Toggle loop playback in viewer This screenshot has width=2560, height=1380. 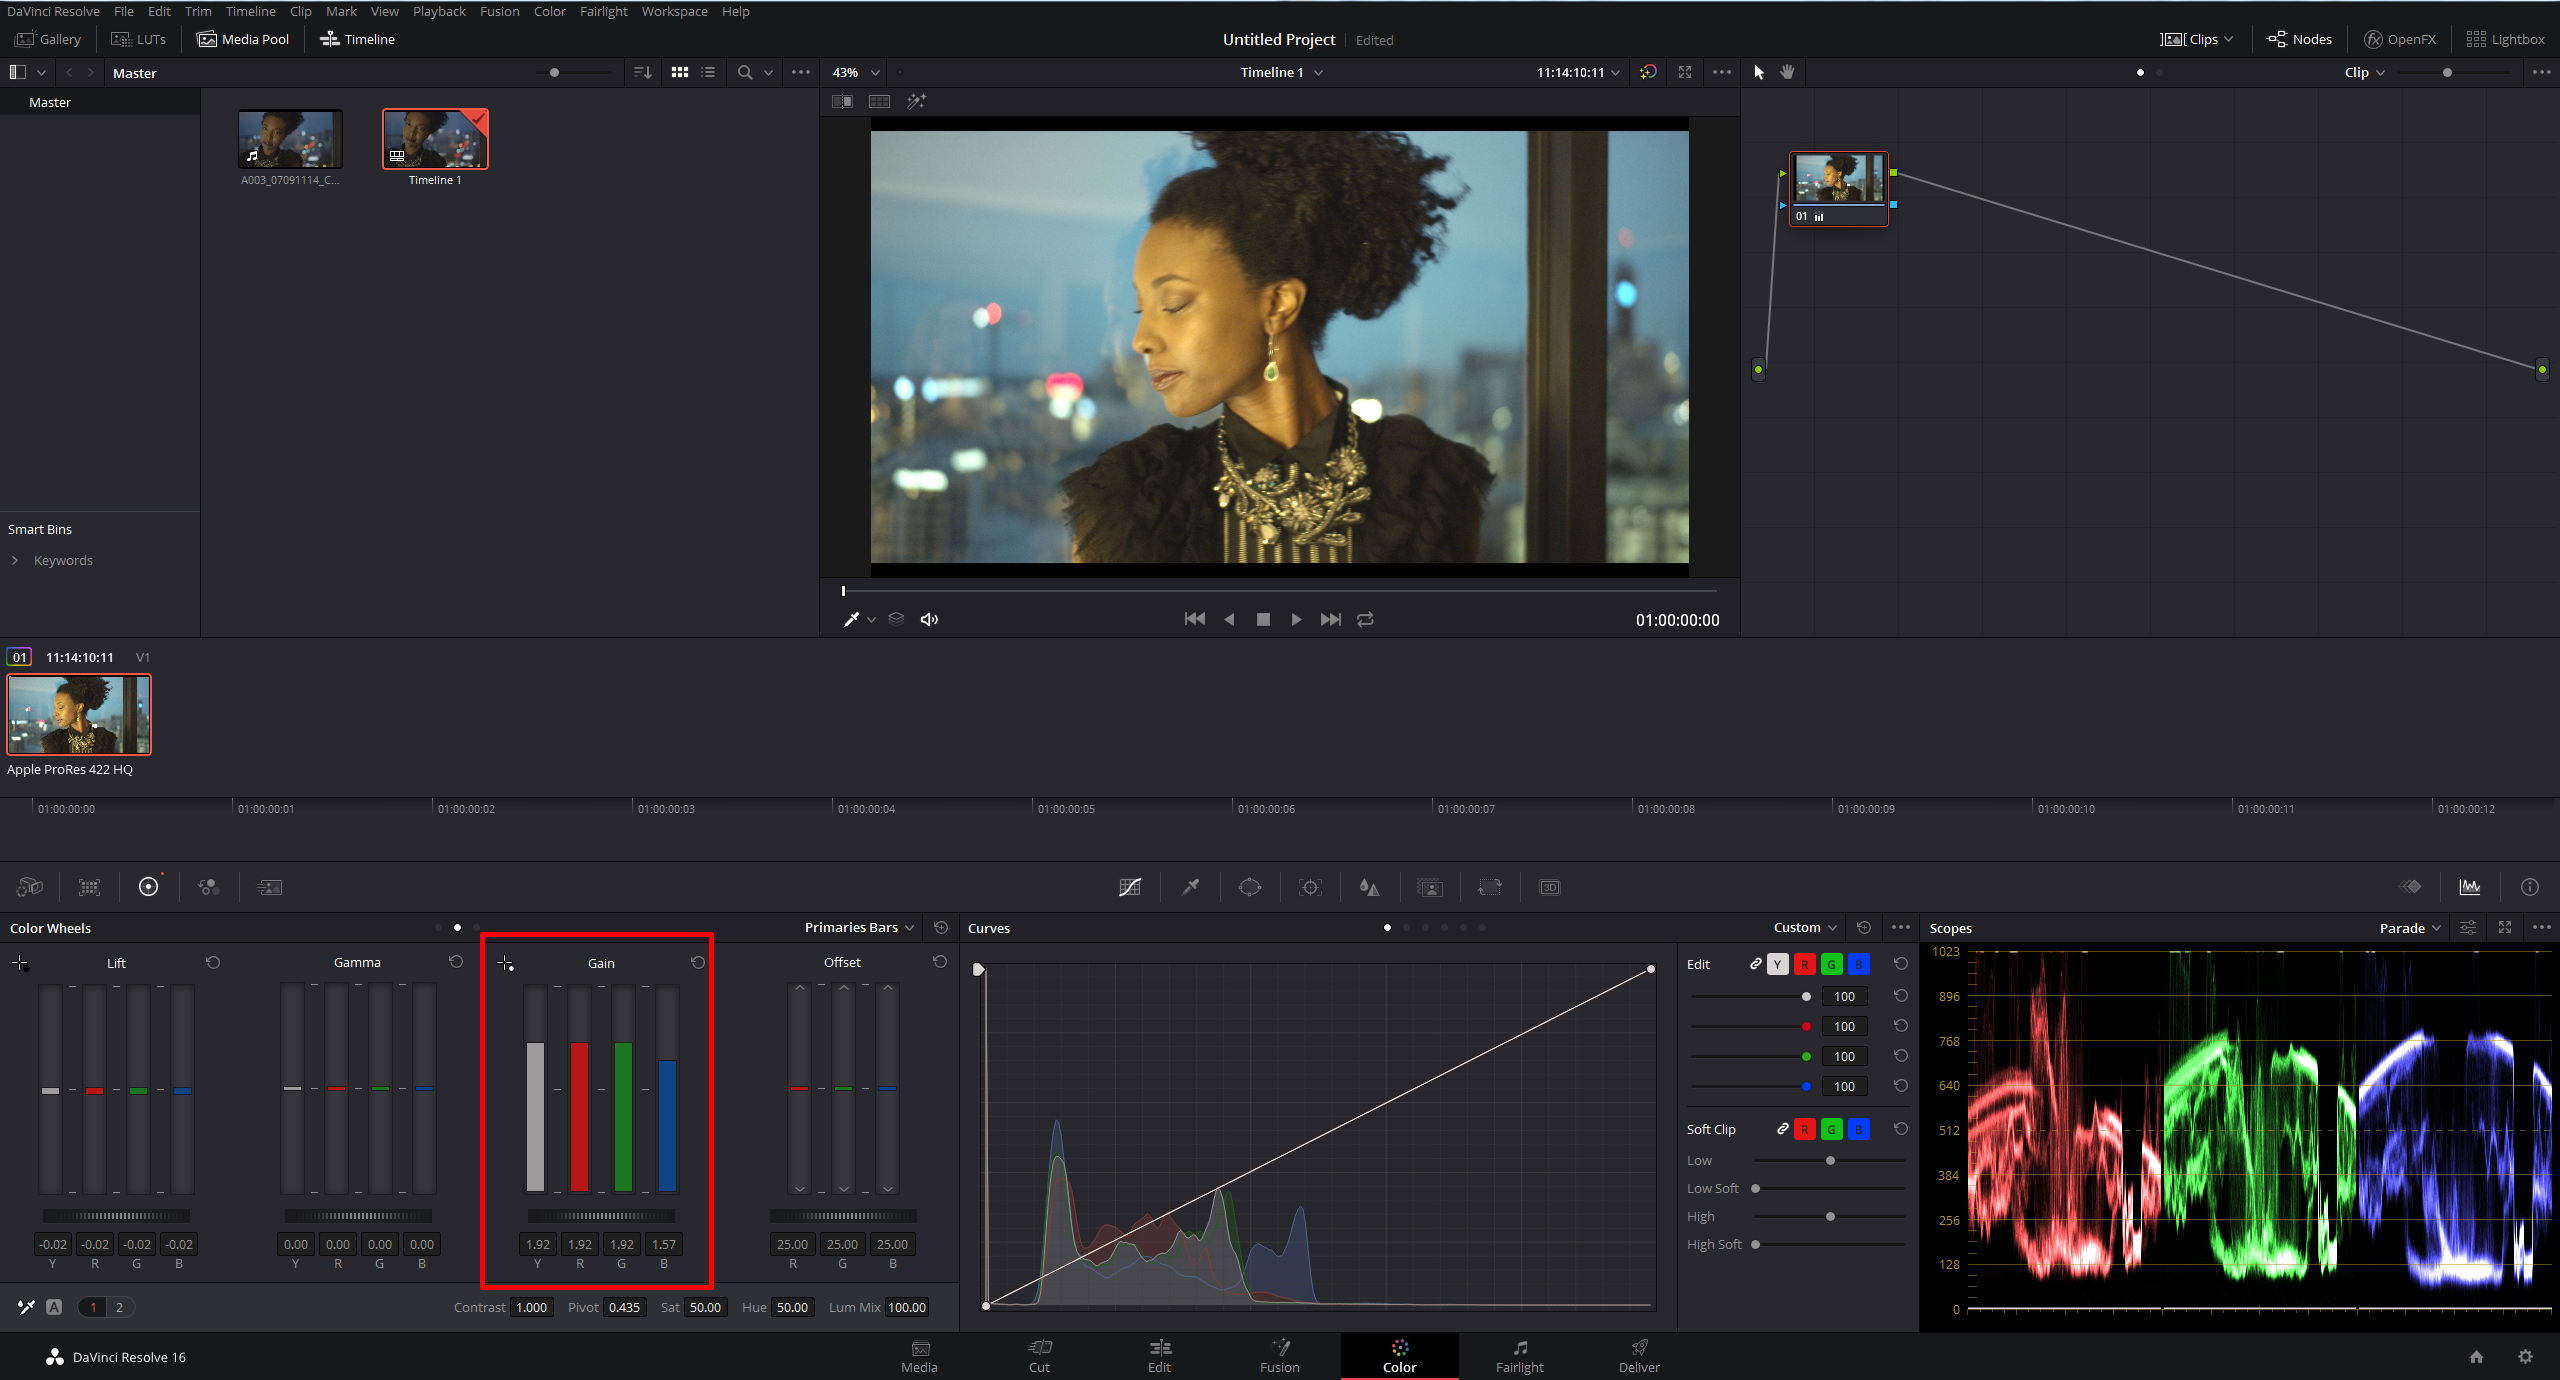1365,620
